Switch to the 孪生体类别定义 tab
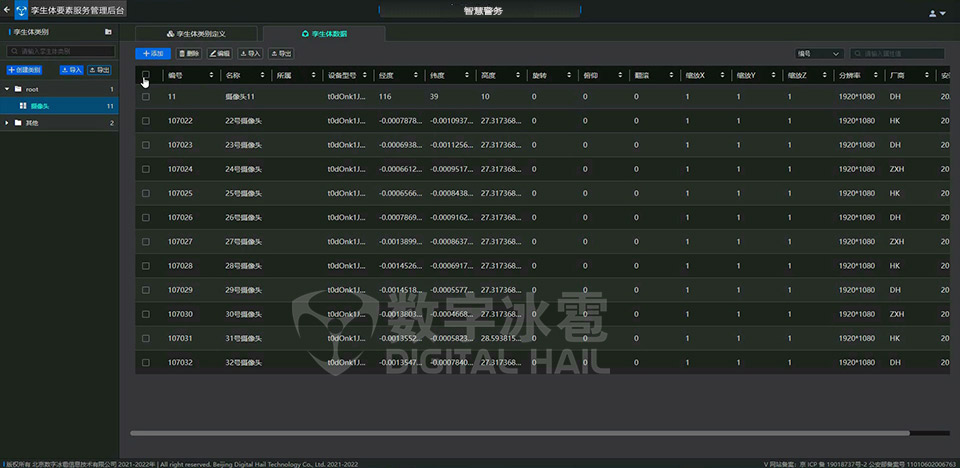The image size is (960, 468). [x=196, y=34]
